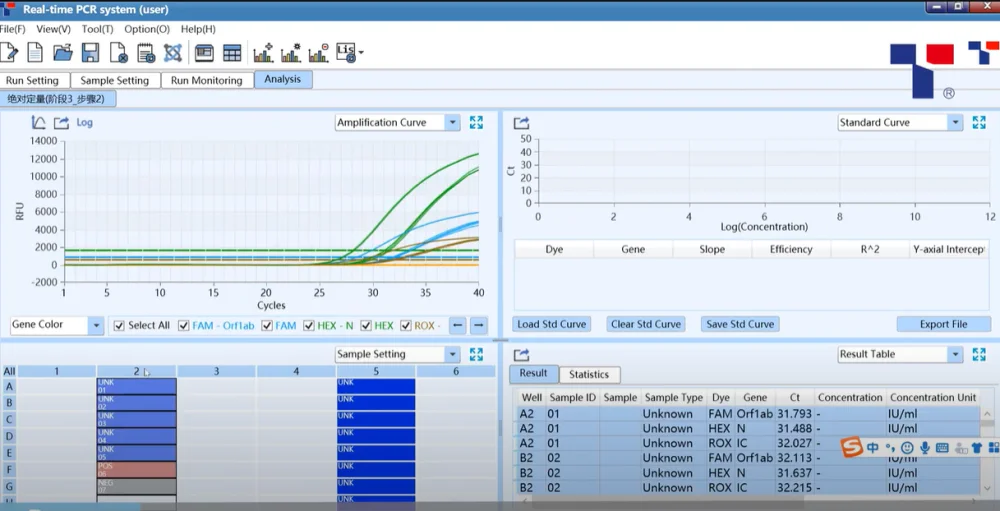Open the Help(H) menu
Screen dimensions: 1000x511
[x=198, y=29]
